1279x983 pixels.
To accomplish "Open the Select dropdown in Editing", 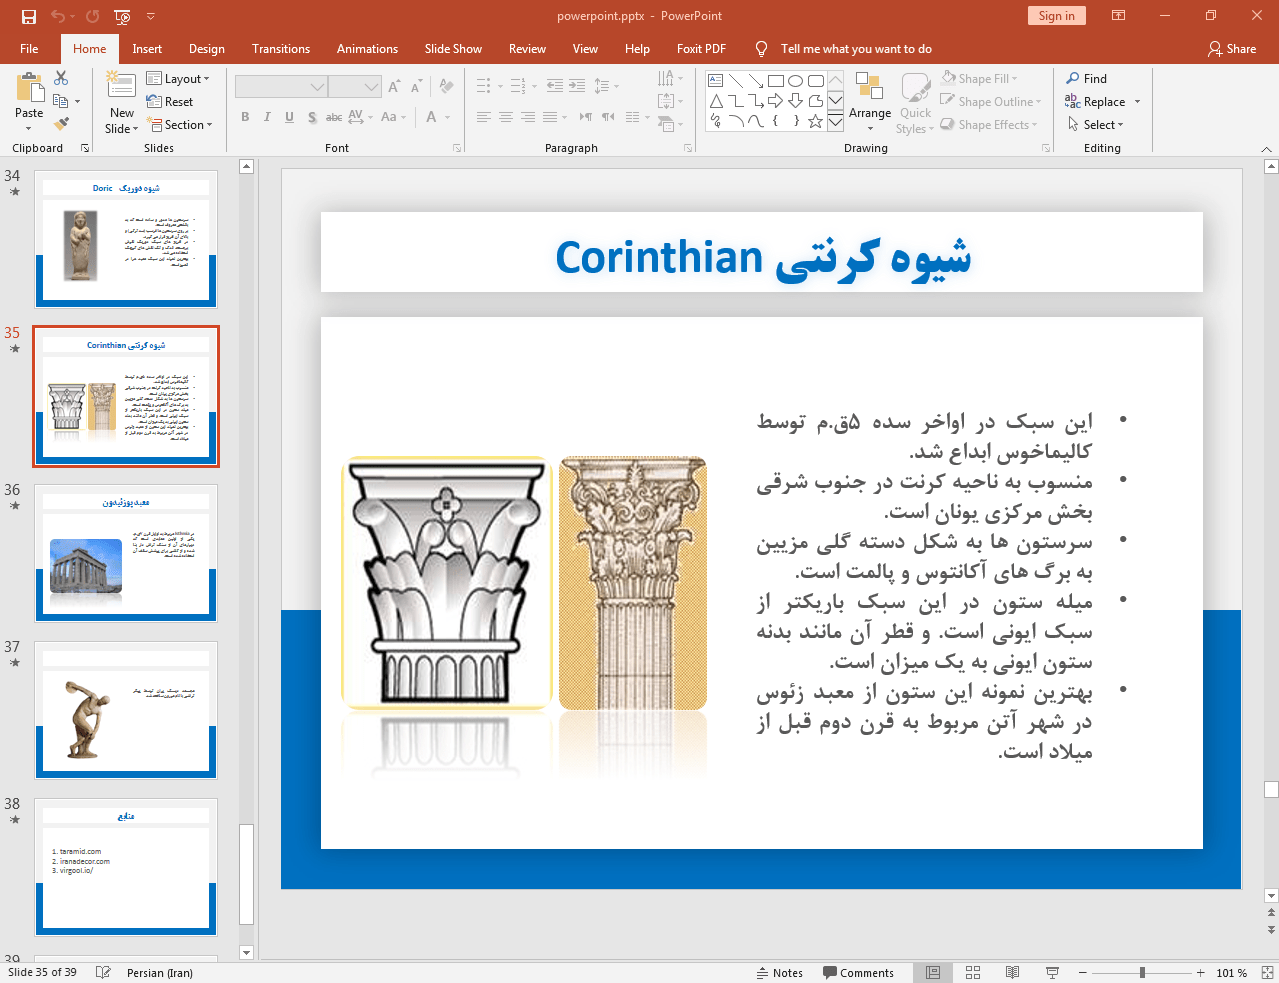I will pos(1096,124).
